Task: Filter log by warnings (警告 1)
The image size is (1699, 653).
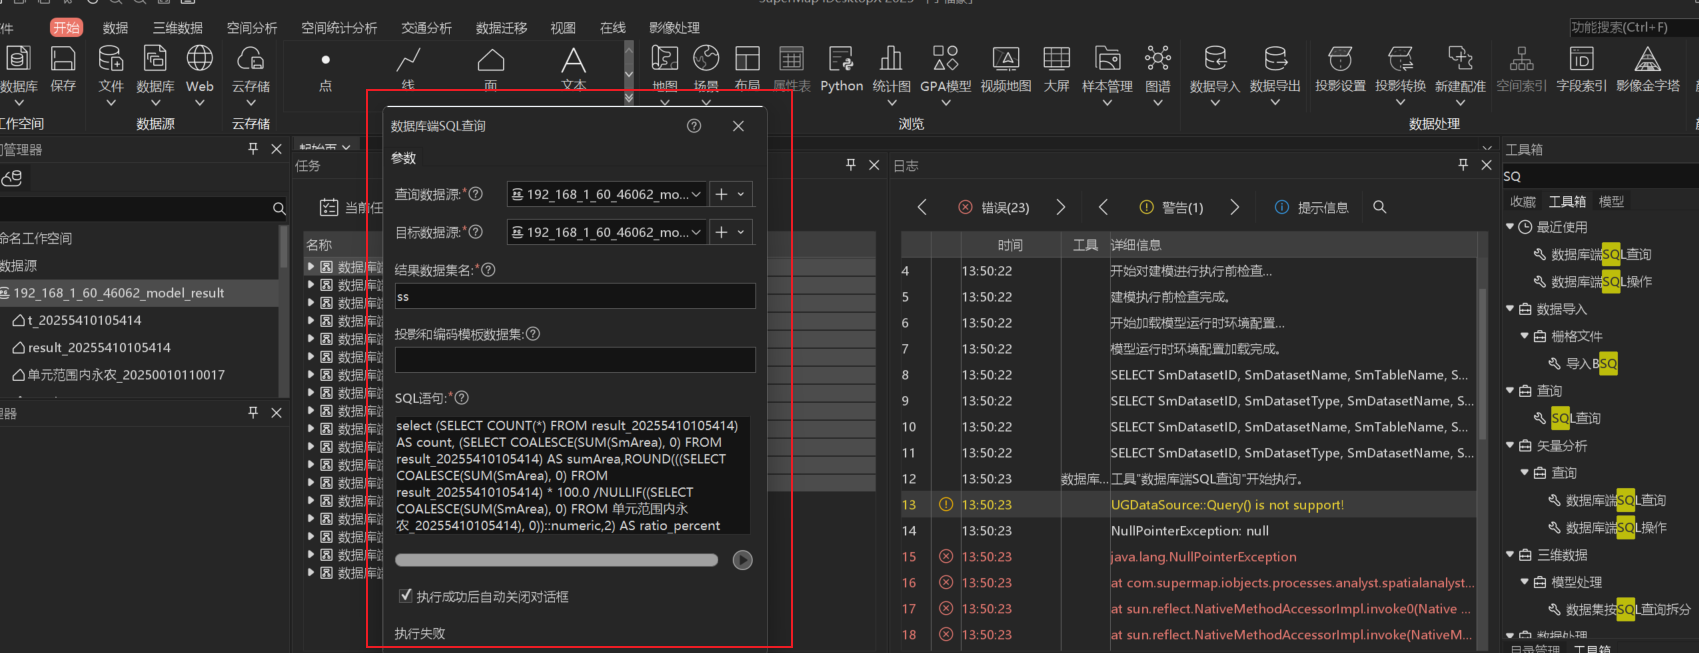Action: coord(1171,207)
